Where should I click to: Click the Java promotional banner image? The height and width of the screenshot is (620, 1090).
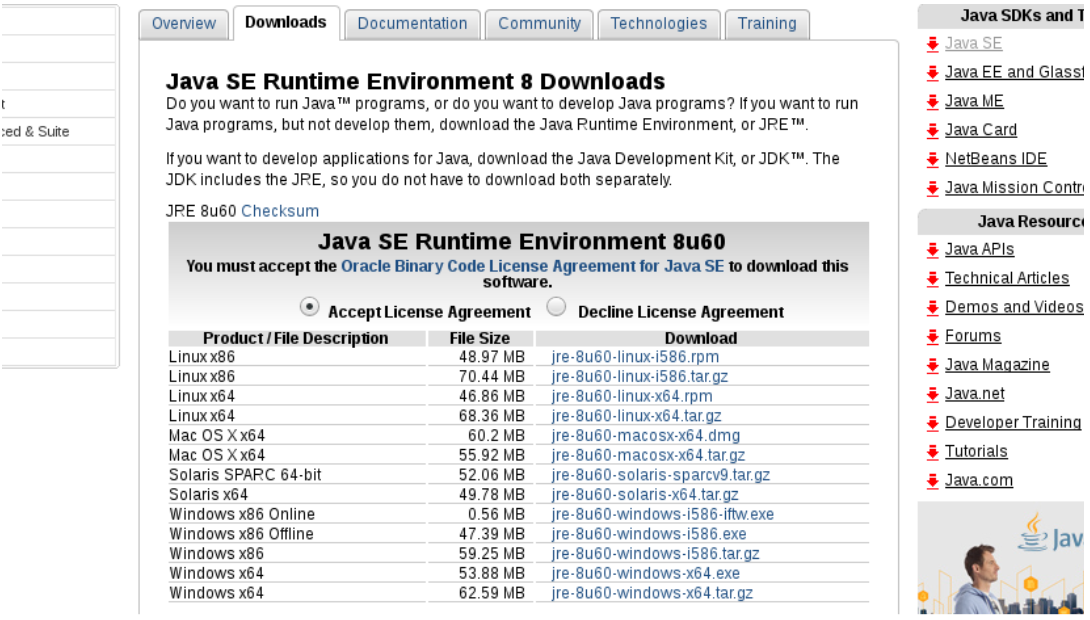coord(1000,558)
